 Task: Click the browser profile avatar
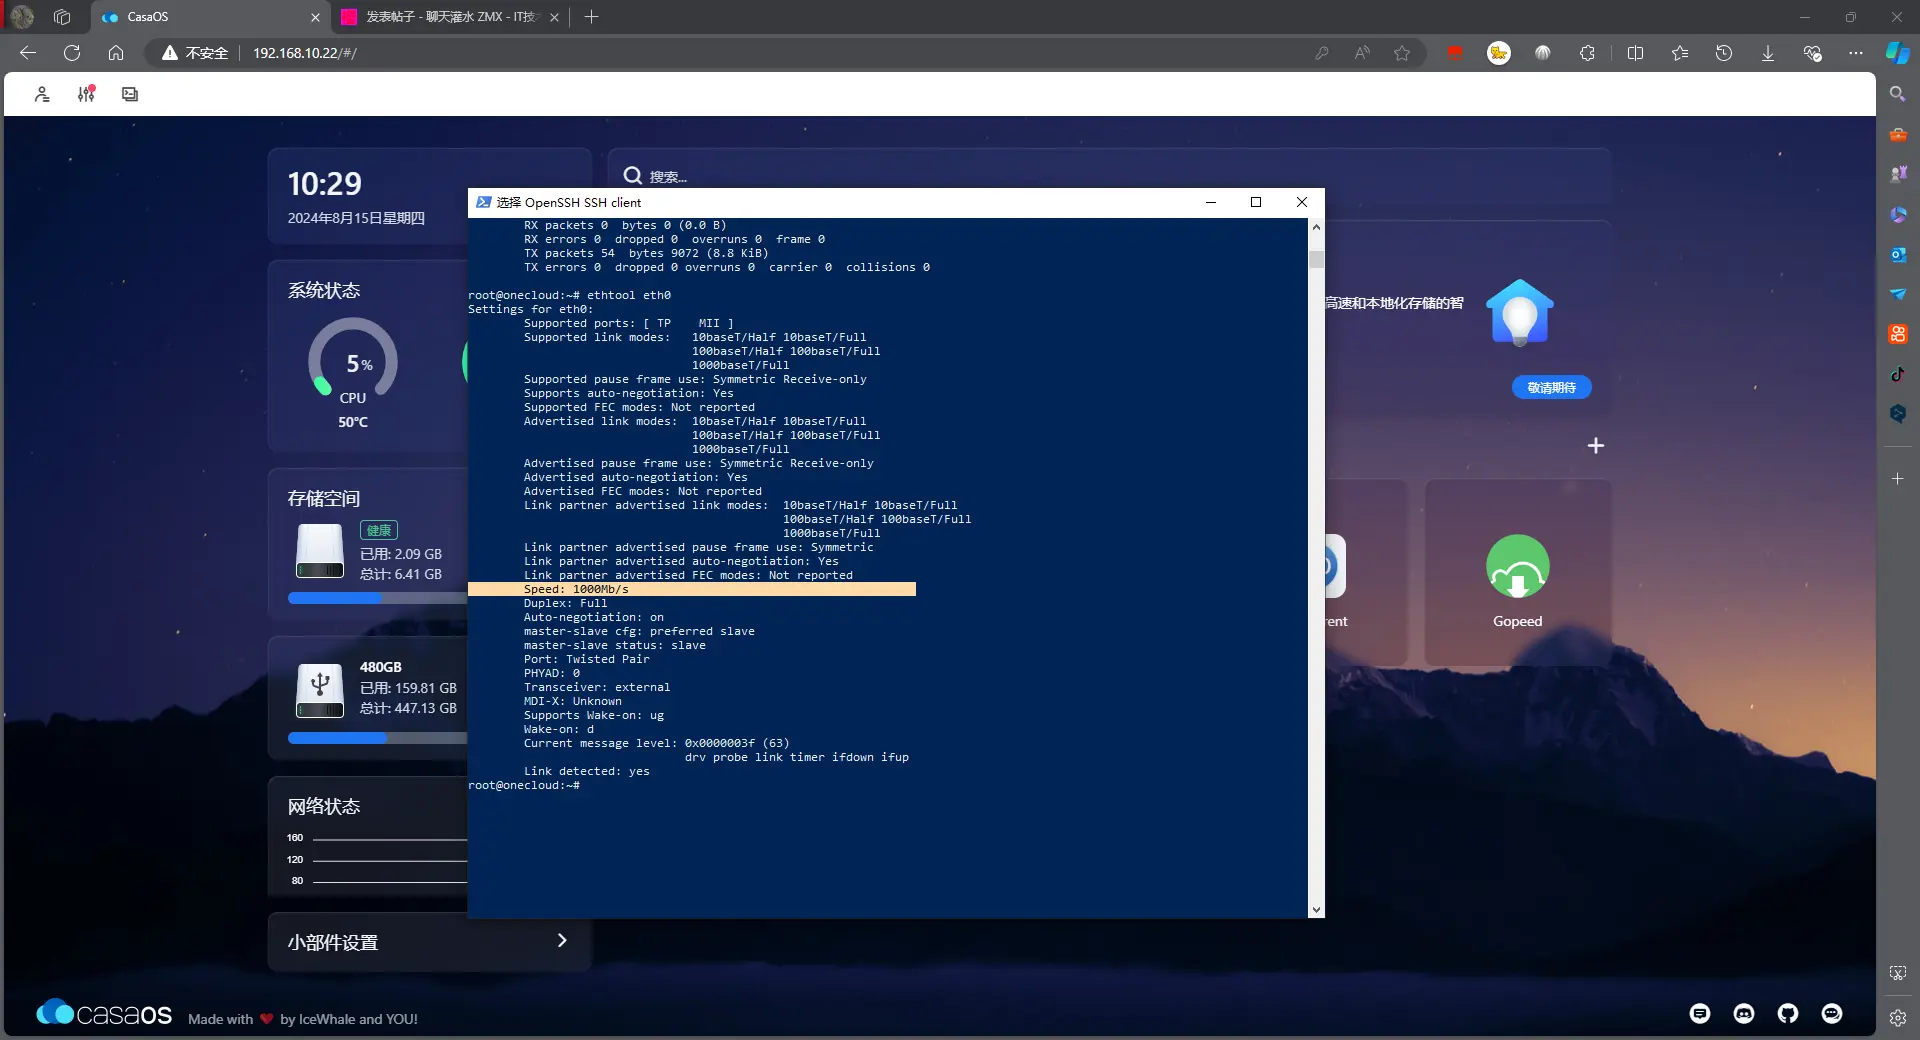[22, 17]
